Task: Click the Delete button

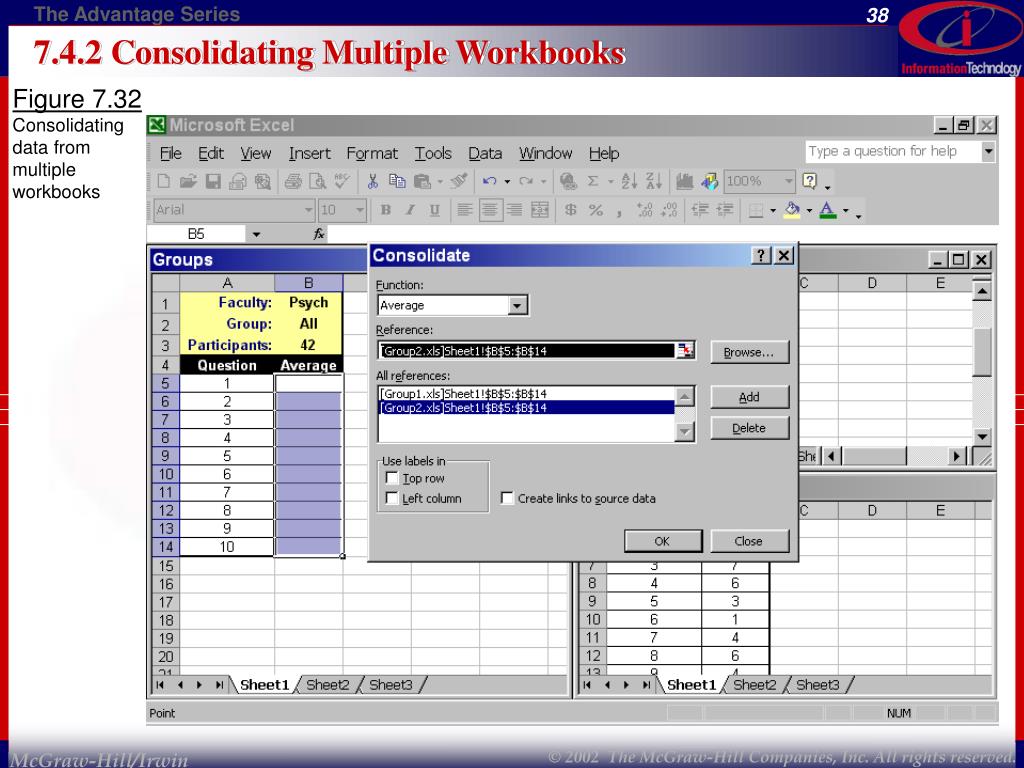Action: point(749,428)
